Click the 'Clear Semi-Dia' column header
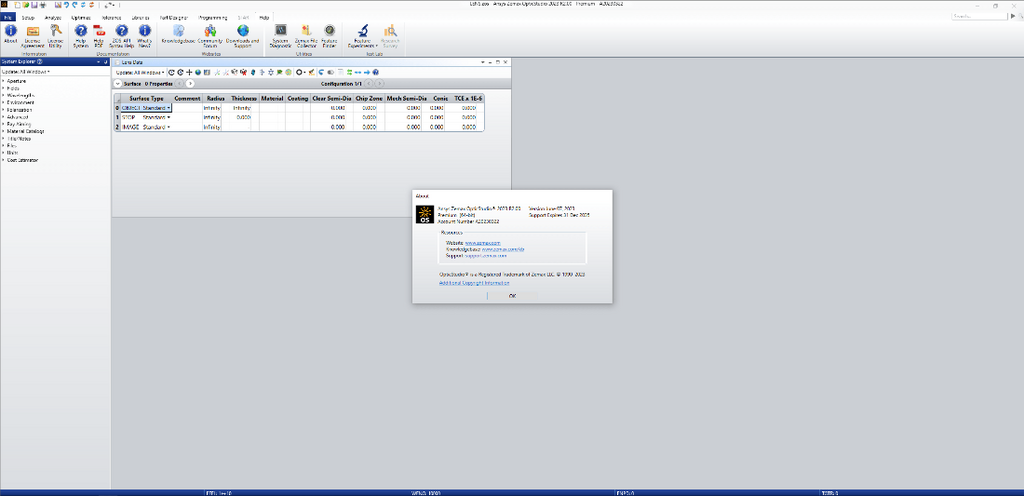Image resolution: width=1024 pixels, height=496 pixels. click(332, 98)
